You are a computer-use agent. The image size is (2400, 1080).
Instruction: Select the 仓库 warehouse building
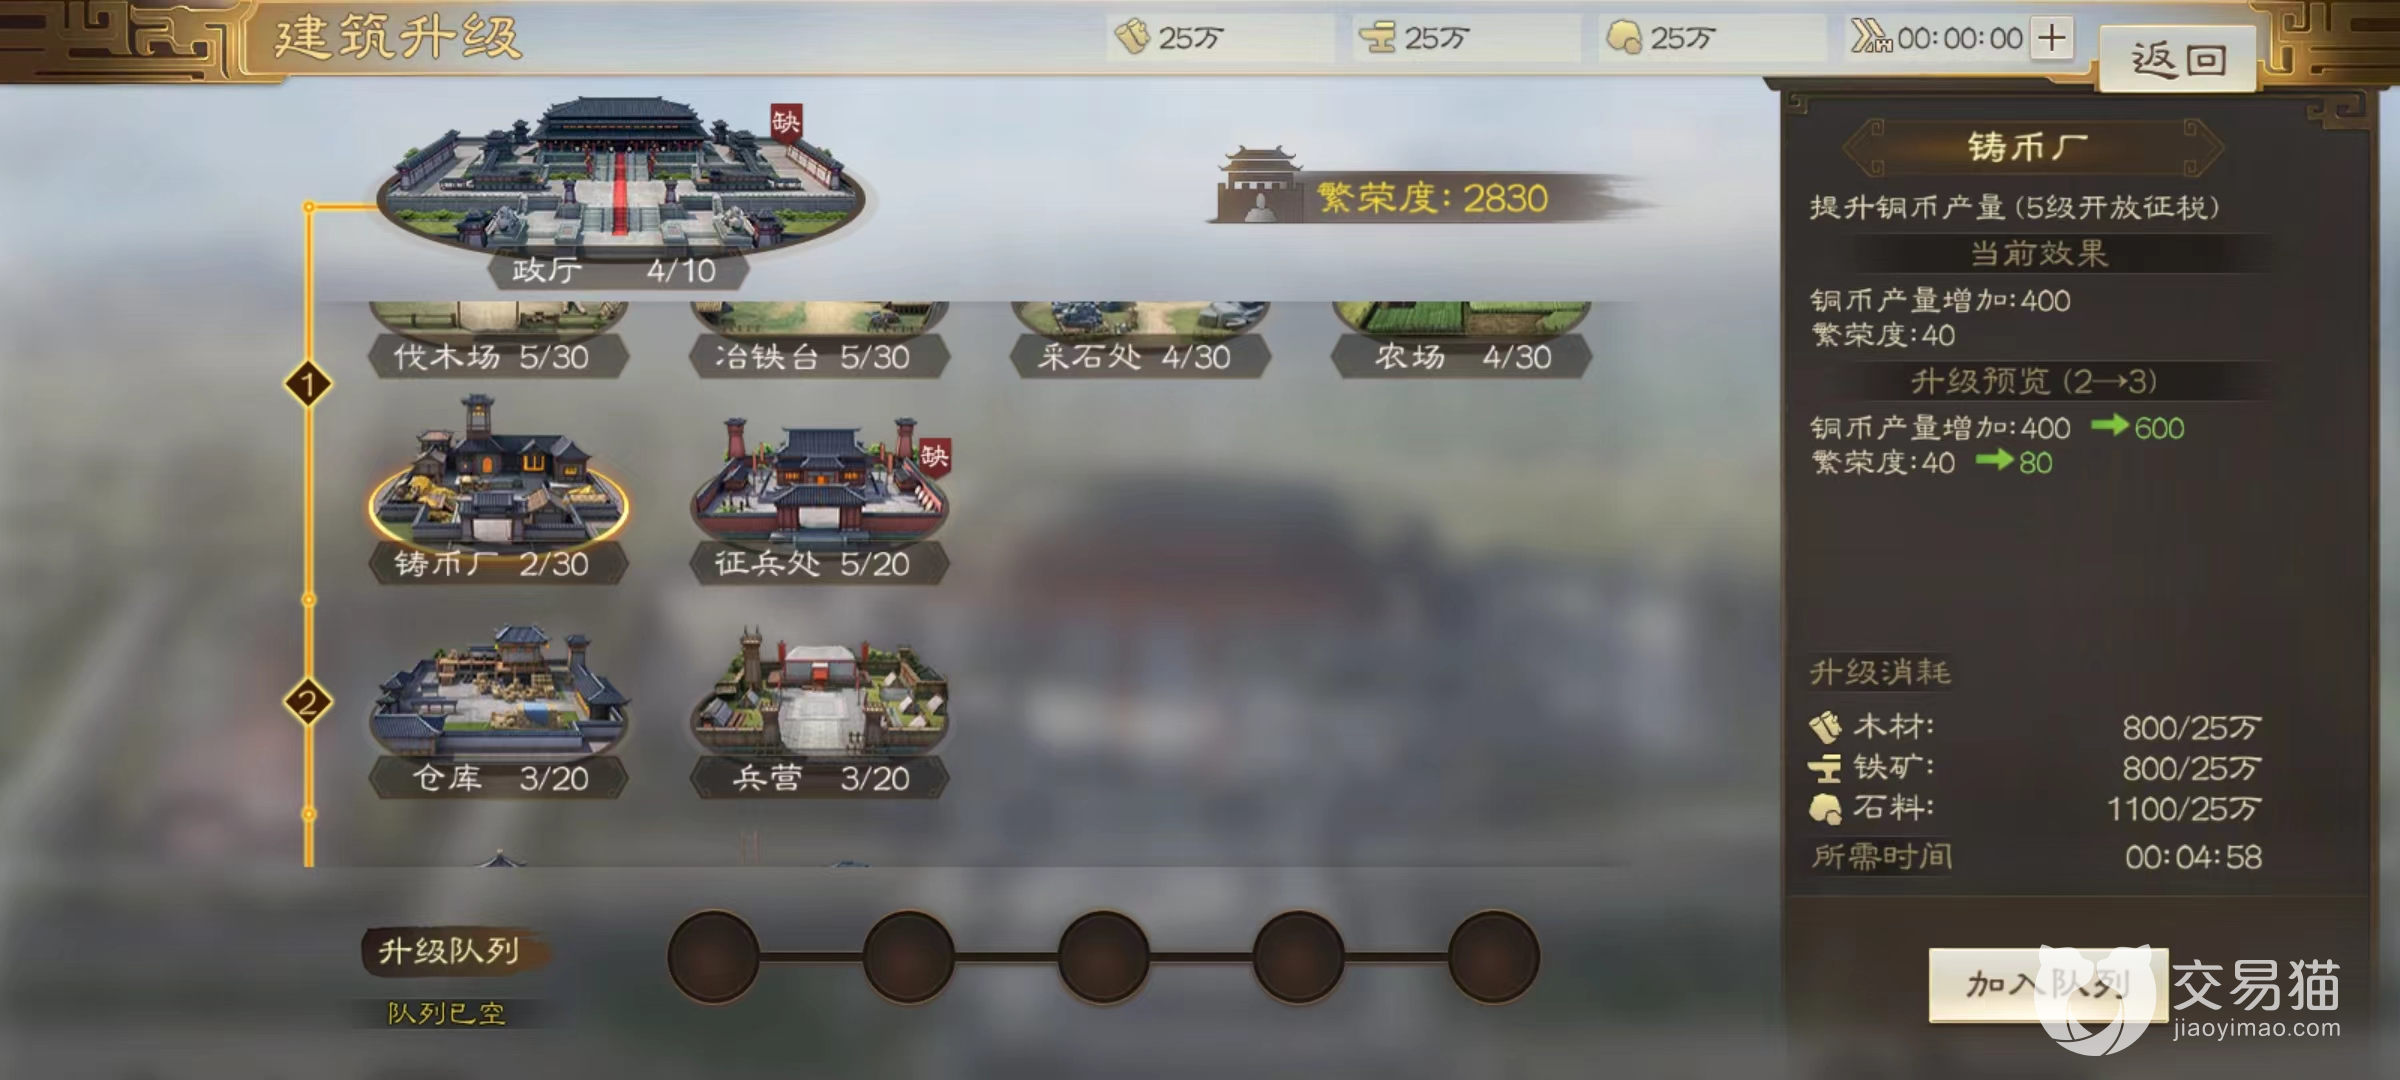pyautogui.click(x=498, y=712)
